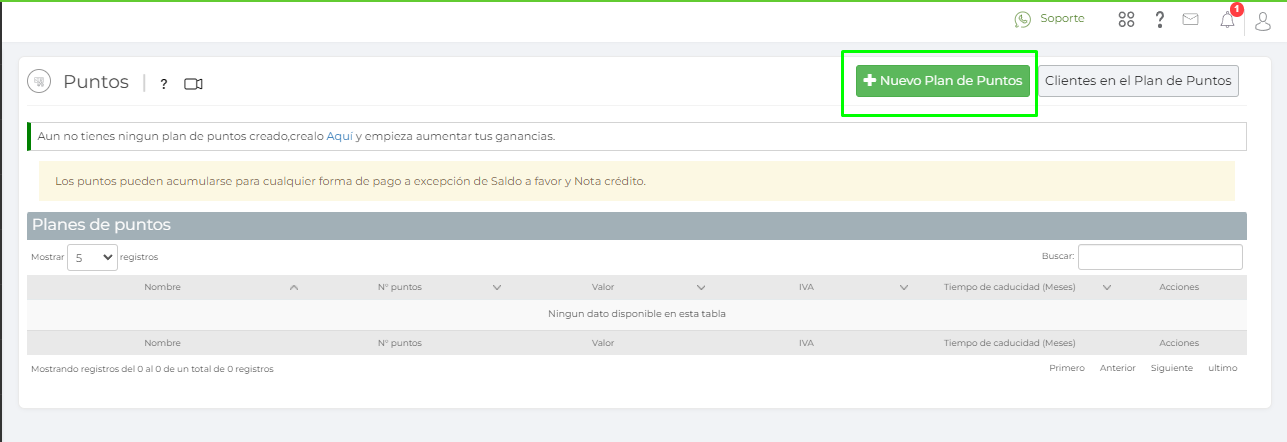The height and width of the screenshot is (442, 1287).
Task: Go to Siguiente page
Action: (x=1171, y=368)
